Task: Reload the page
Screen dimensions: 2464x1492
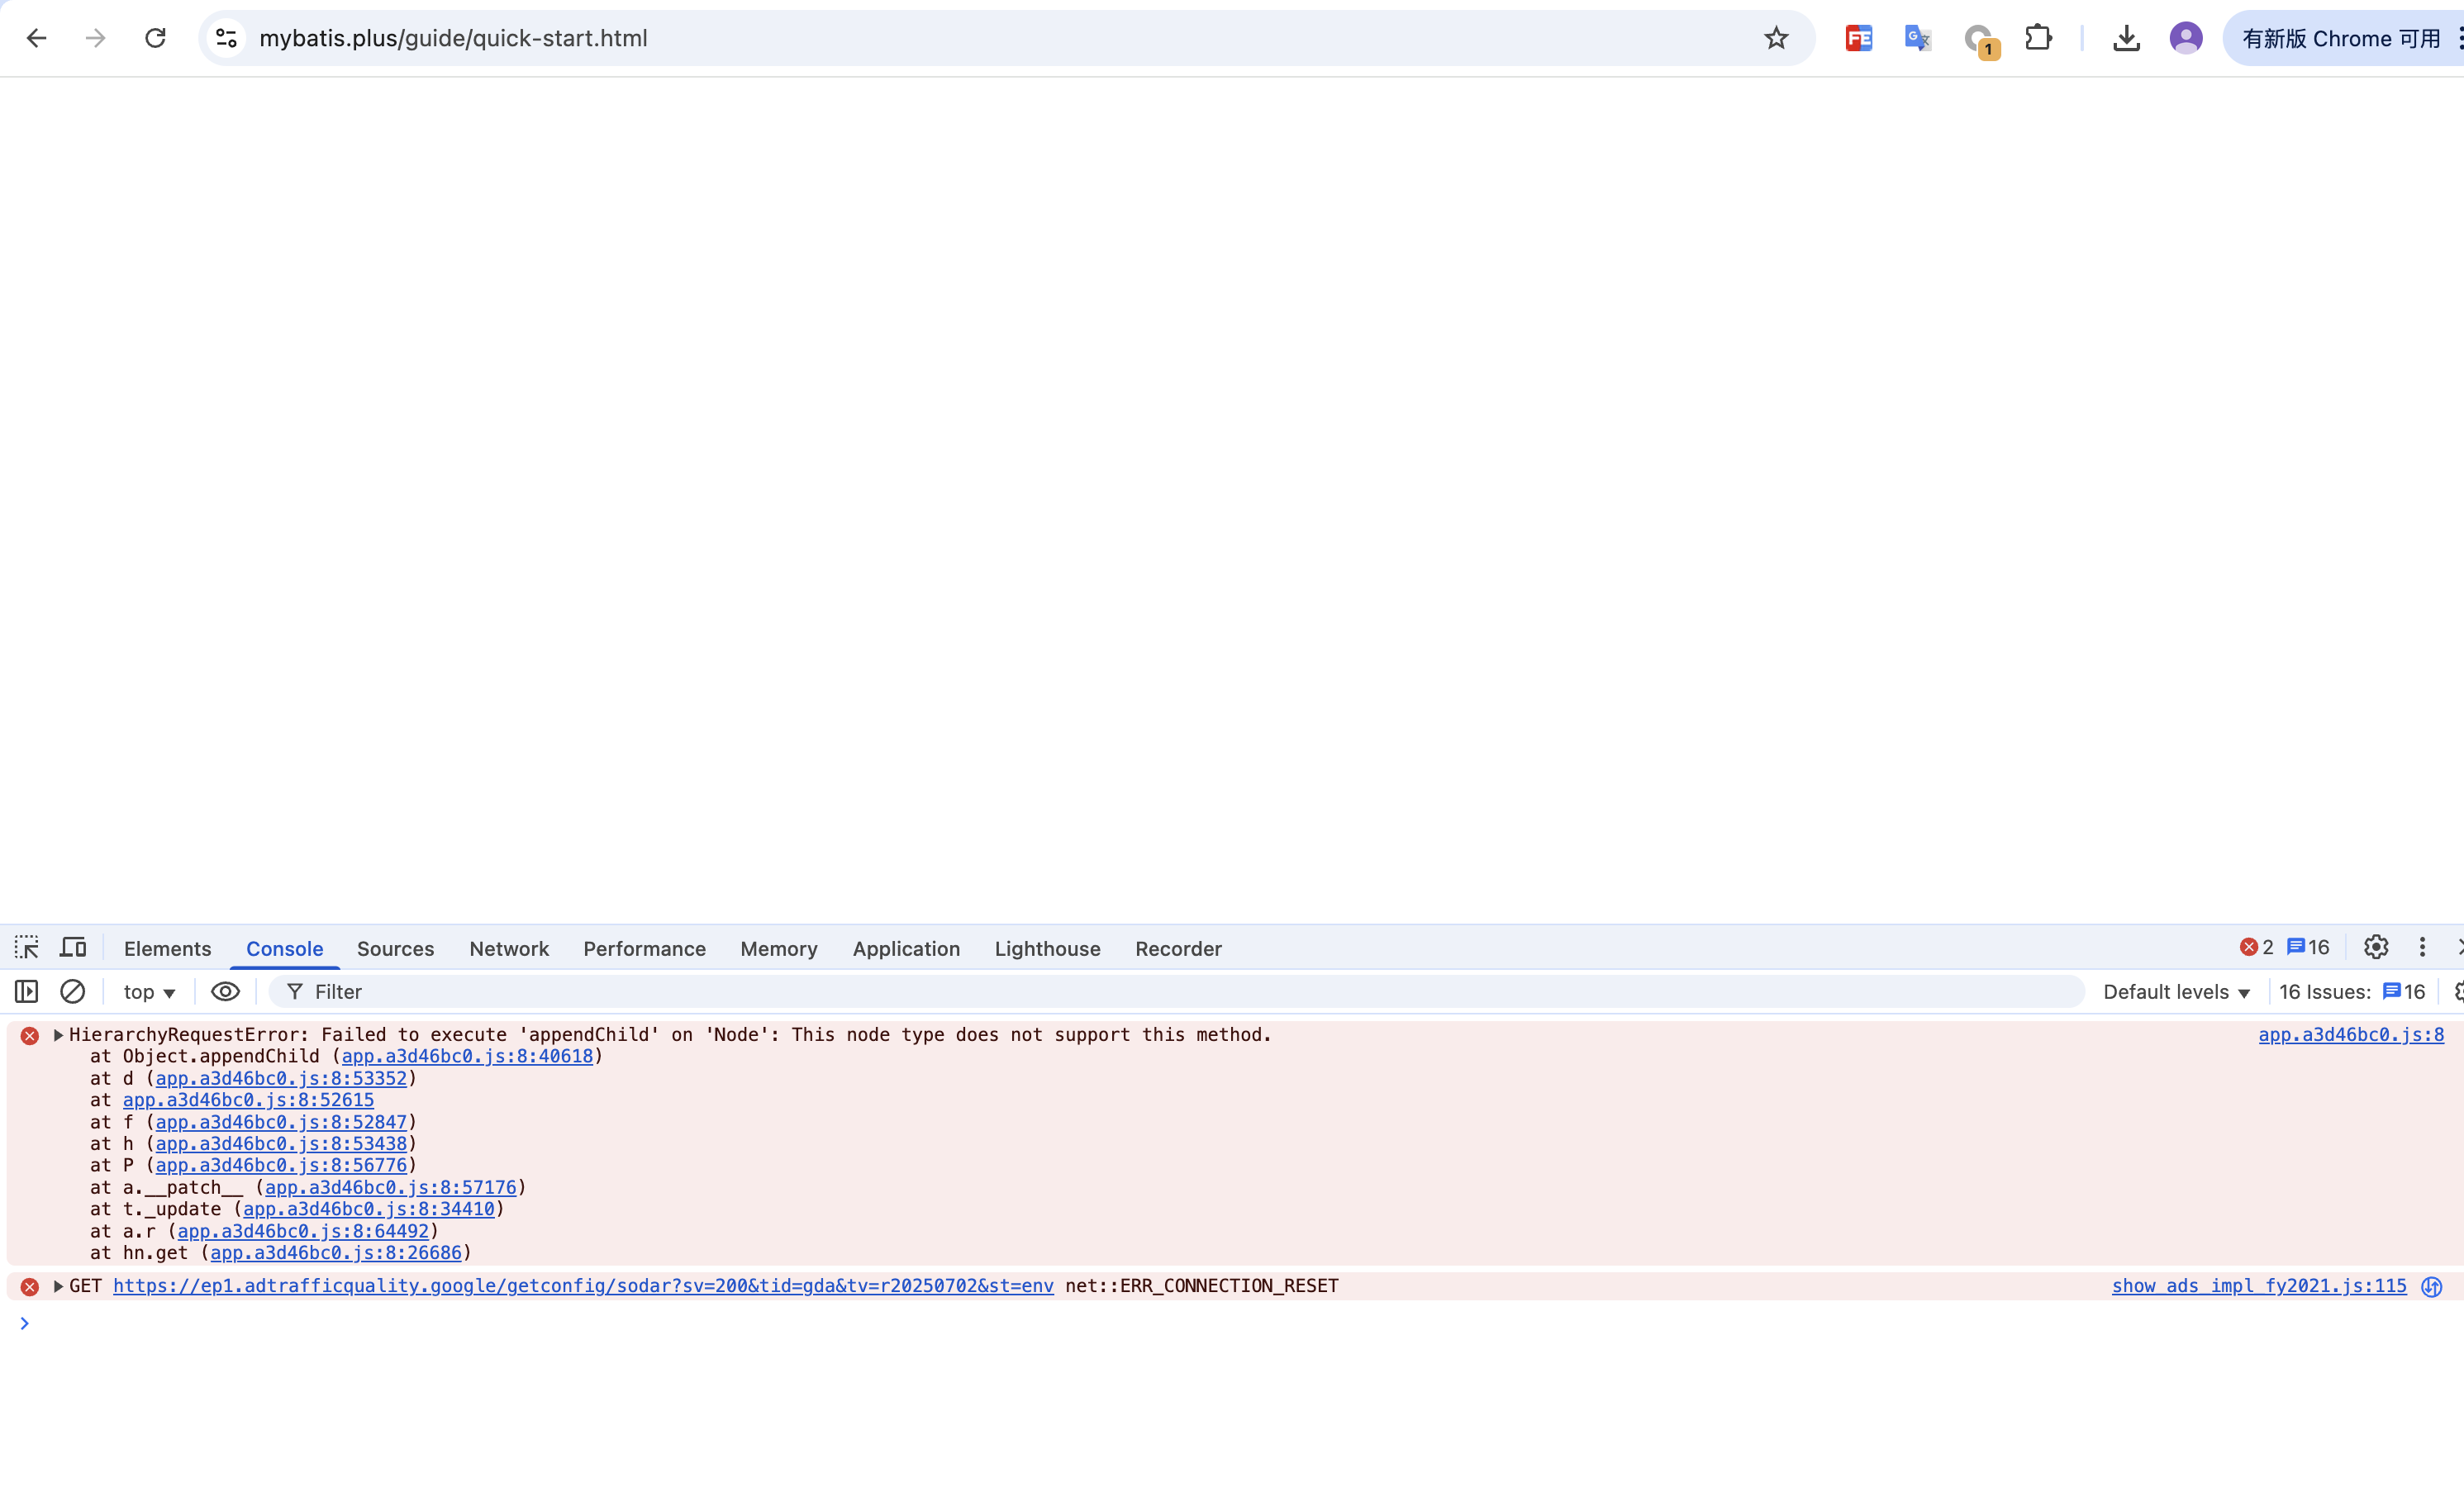Action: [x=155, y=38]
